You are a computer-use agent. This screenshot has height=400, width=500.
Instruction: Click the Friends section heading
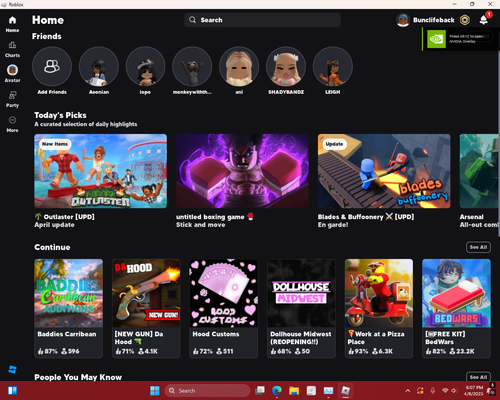pyautogui.click(x=47, y=36)
